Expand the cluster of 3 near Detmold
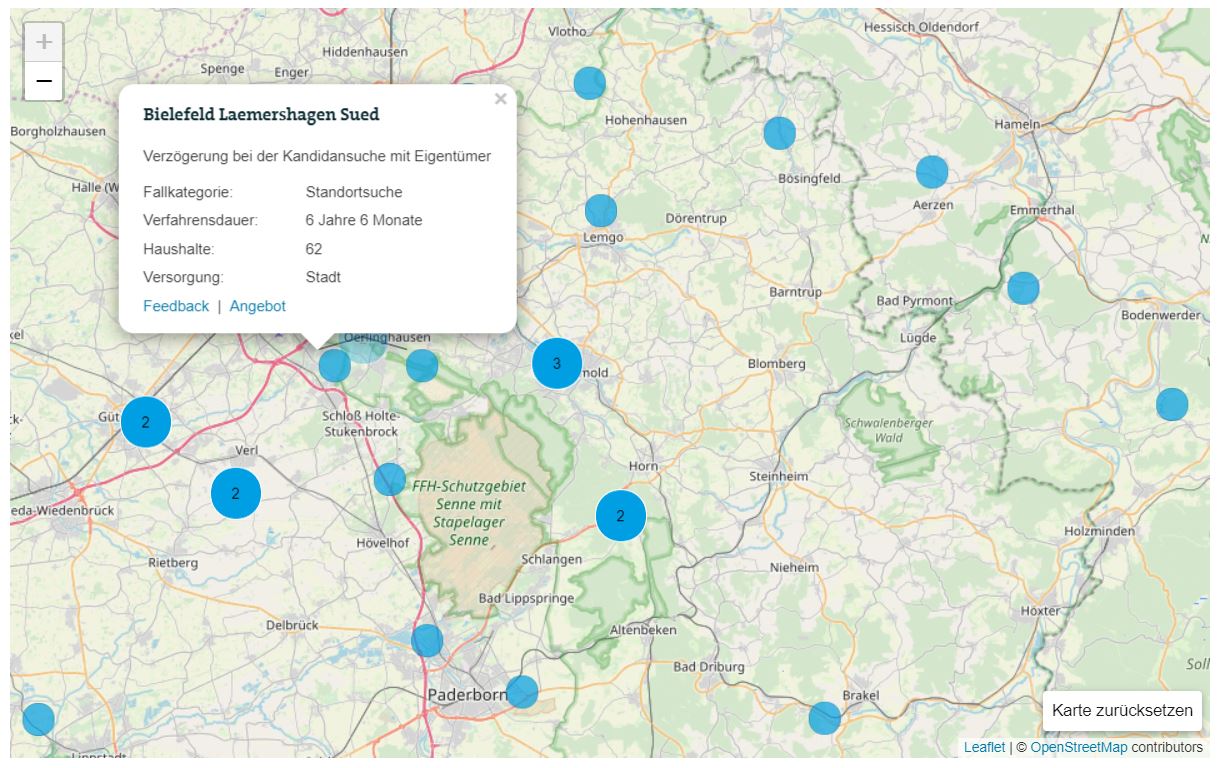1218x768 pixels. [x=557, y=363]
